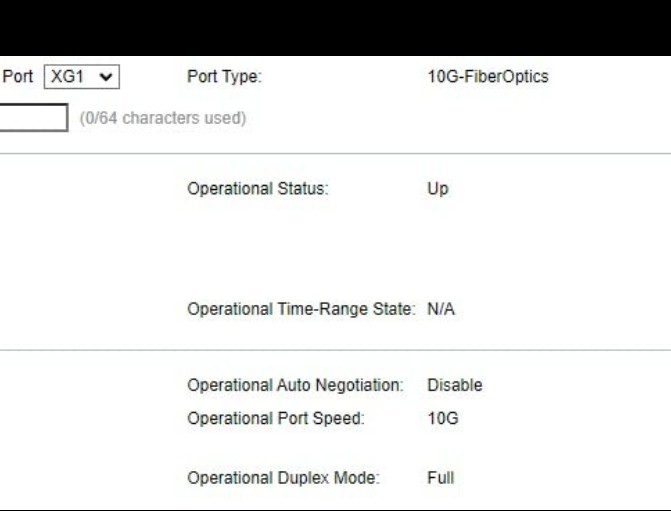
Task: Select the "N/A" time-range state value
Action: click(441, 309)
